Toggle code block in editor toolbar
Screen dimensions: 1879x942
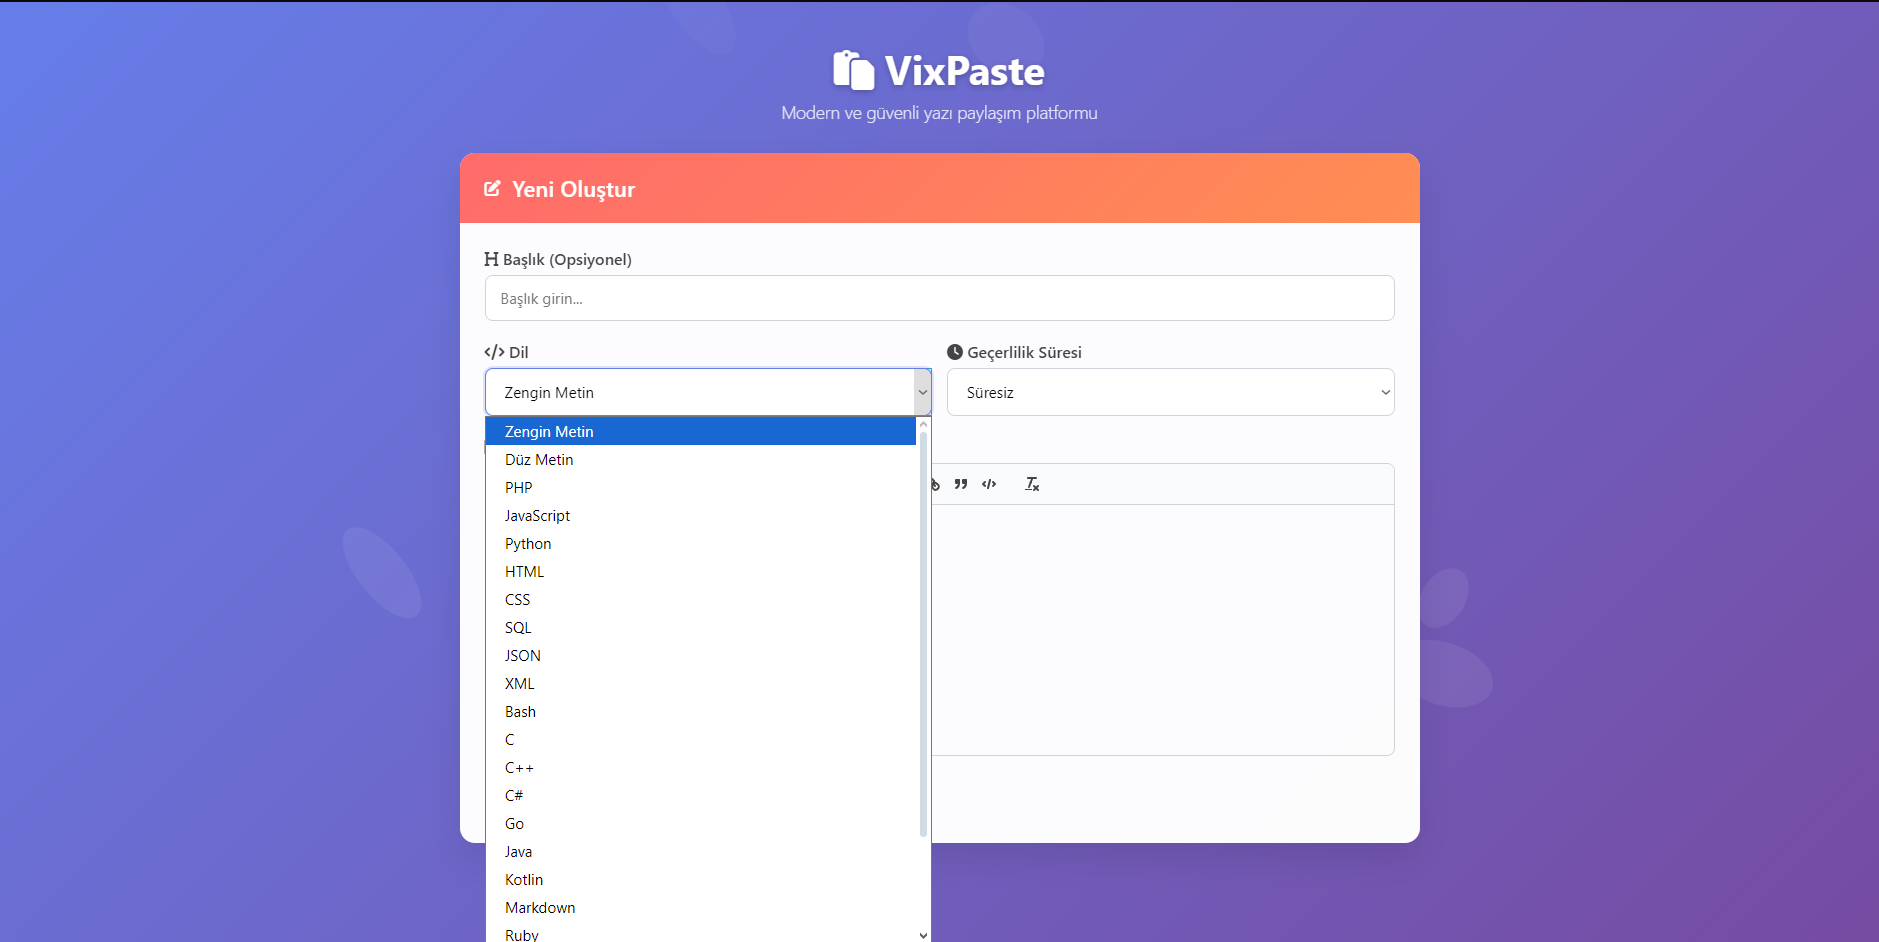[x=989, y=484]
